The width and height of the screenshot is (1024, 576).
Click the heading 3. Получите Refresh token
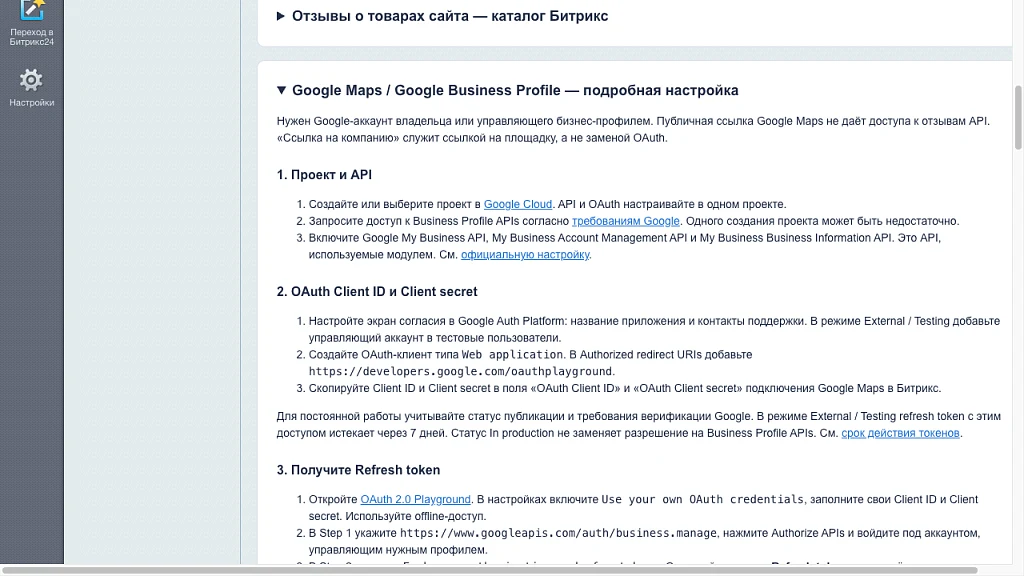[359, 470]
